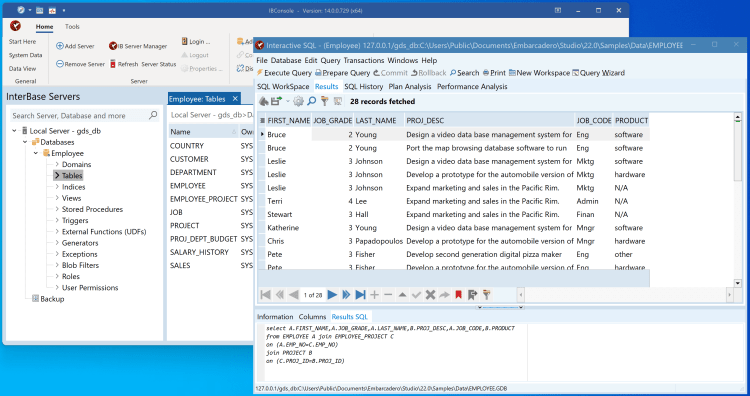The width and height of the screenshot is (750, 396).
Task: Click the IBConsole application logo button
Action: [x=16, y=26]
